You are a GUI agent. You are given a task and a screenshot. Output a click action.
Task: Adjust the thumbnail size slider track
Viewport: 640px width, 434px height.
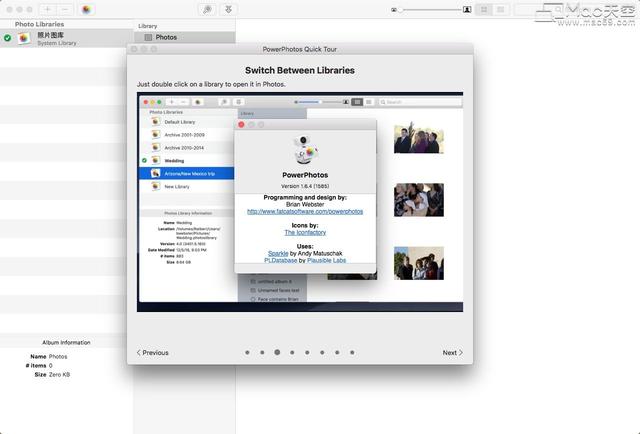pyautogui.click(x=430, y=9)
